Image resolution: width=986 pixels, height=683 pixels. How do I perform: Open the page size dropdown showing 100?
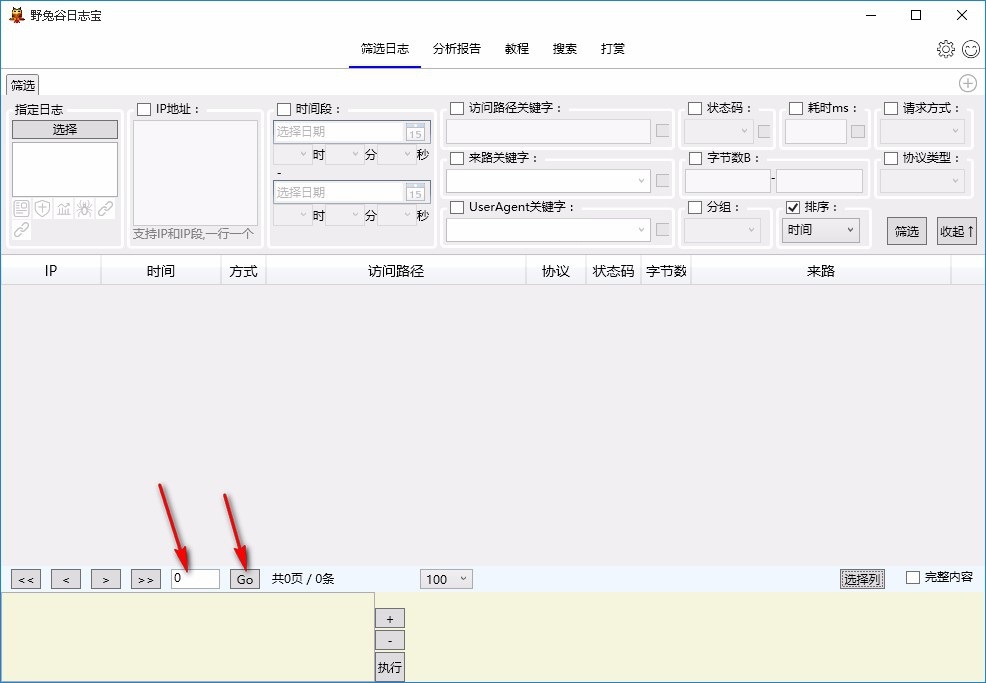click(446, 579)
